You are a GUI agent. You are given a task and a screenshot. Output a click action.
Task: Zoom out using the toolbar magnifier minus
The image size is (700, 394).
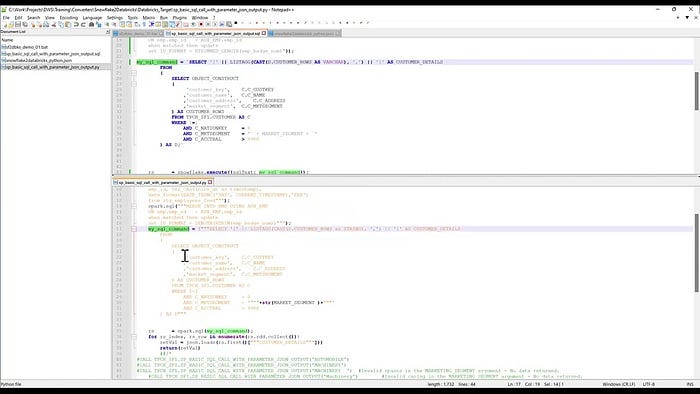pyautogui.click(x=114, y=24)
